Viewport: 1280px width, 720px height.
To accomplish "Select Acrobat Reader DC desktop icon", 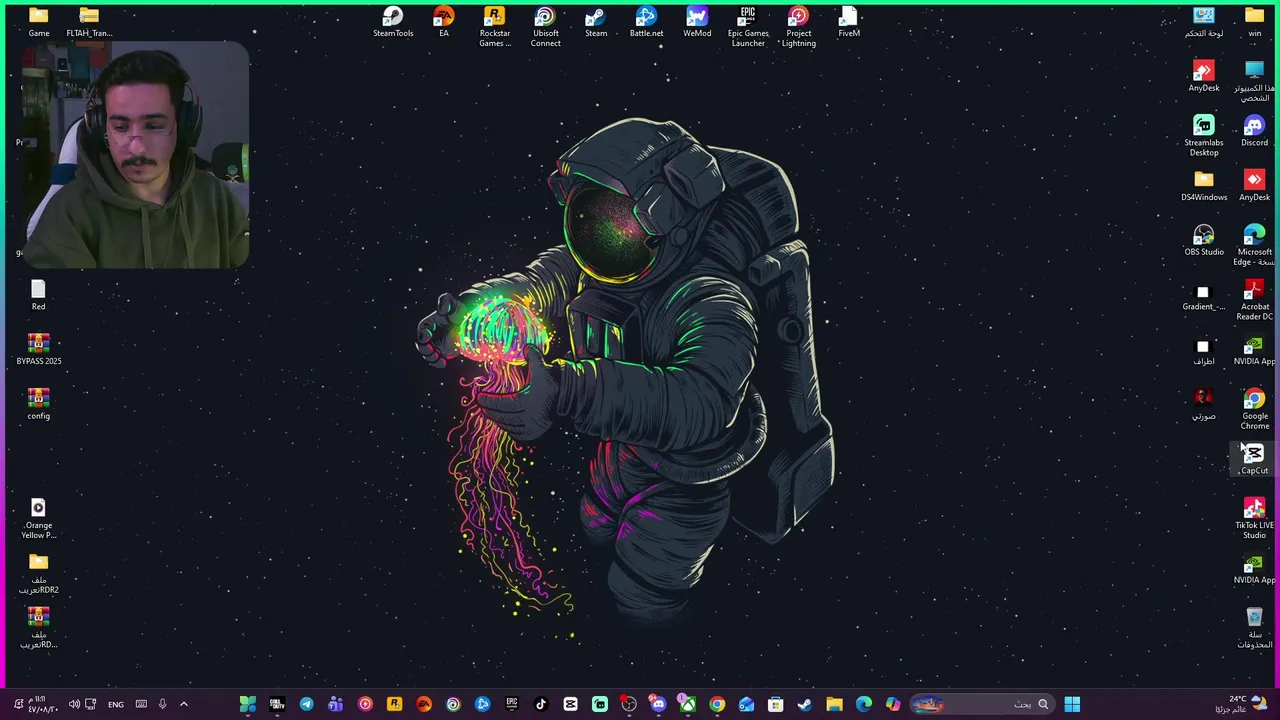I will pos(1254,300).
